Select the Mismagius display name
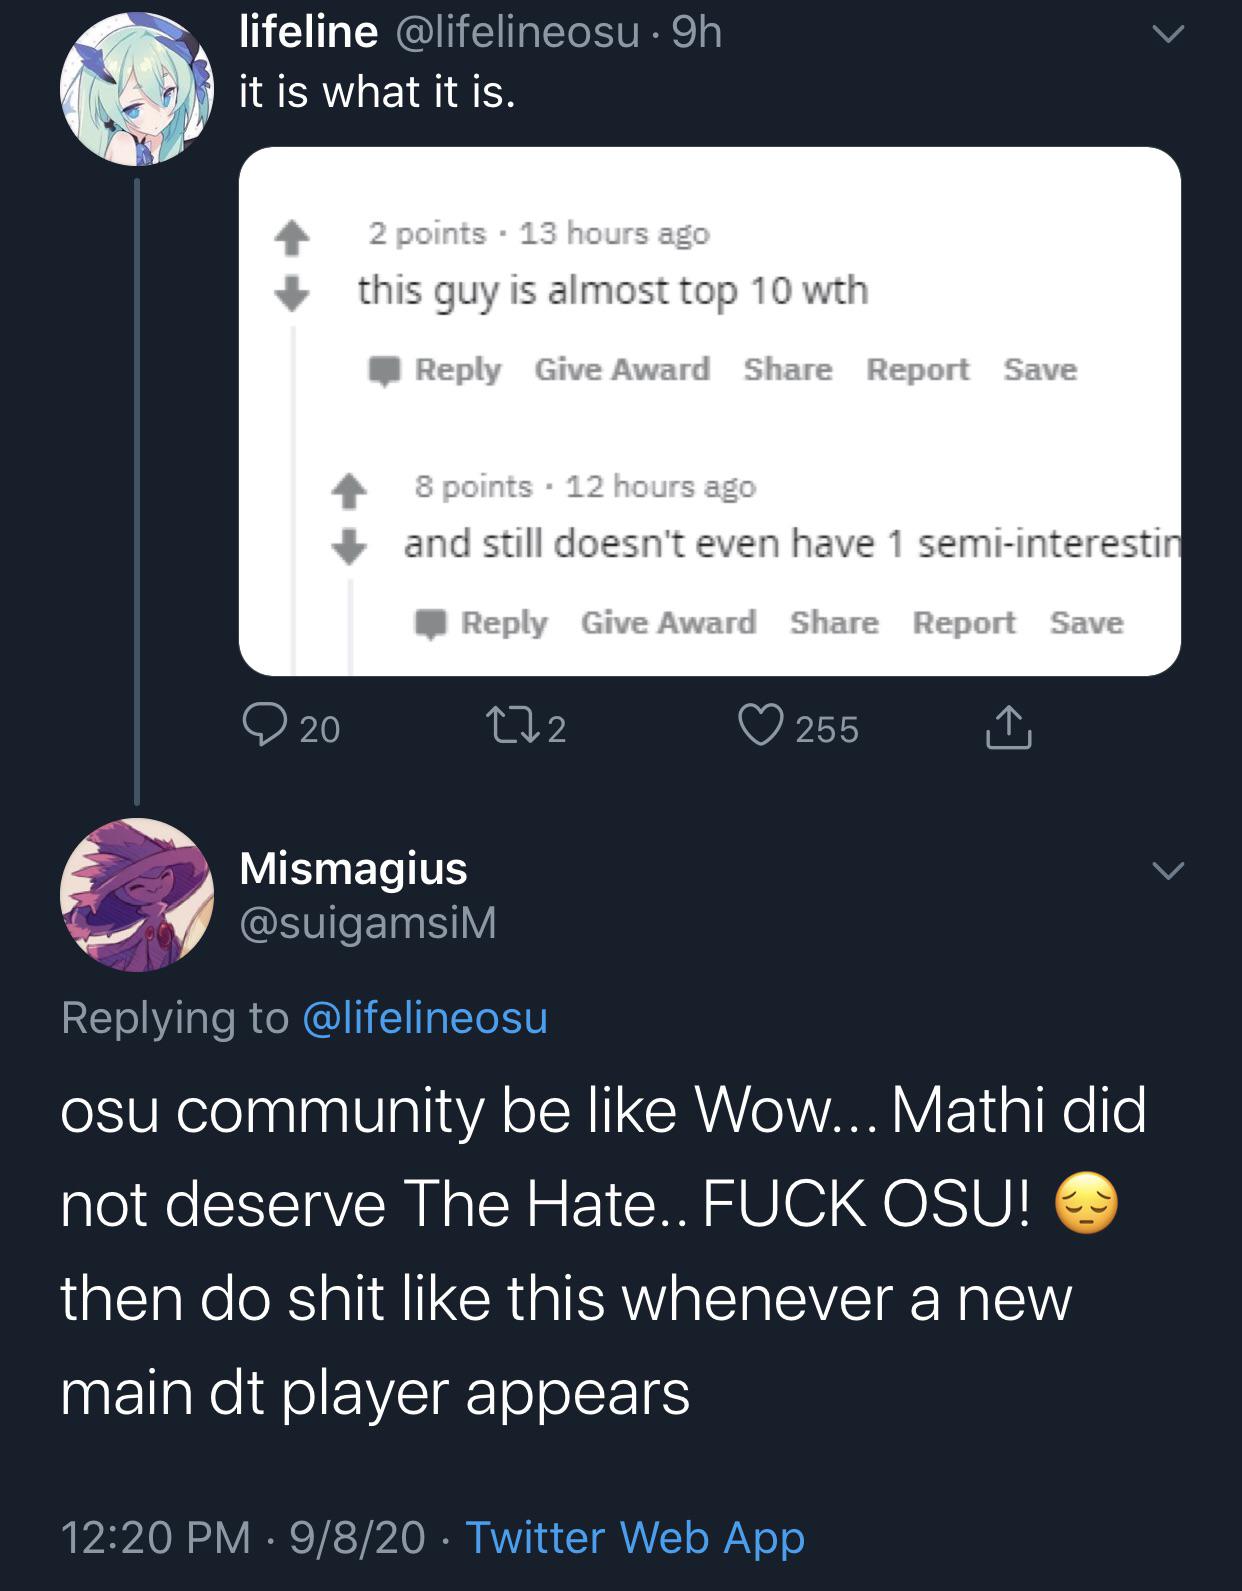Viewport: 1242px width, 1591px height. click(x=353, y=868)
